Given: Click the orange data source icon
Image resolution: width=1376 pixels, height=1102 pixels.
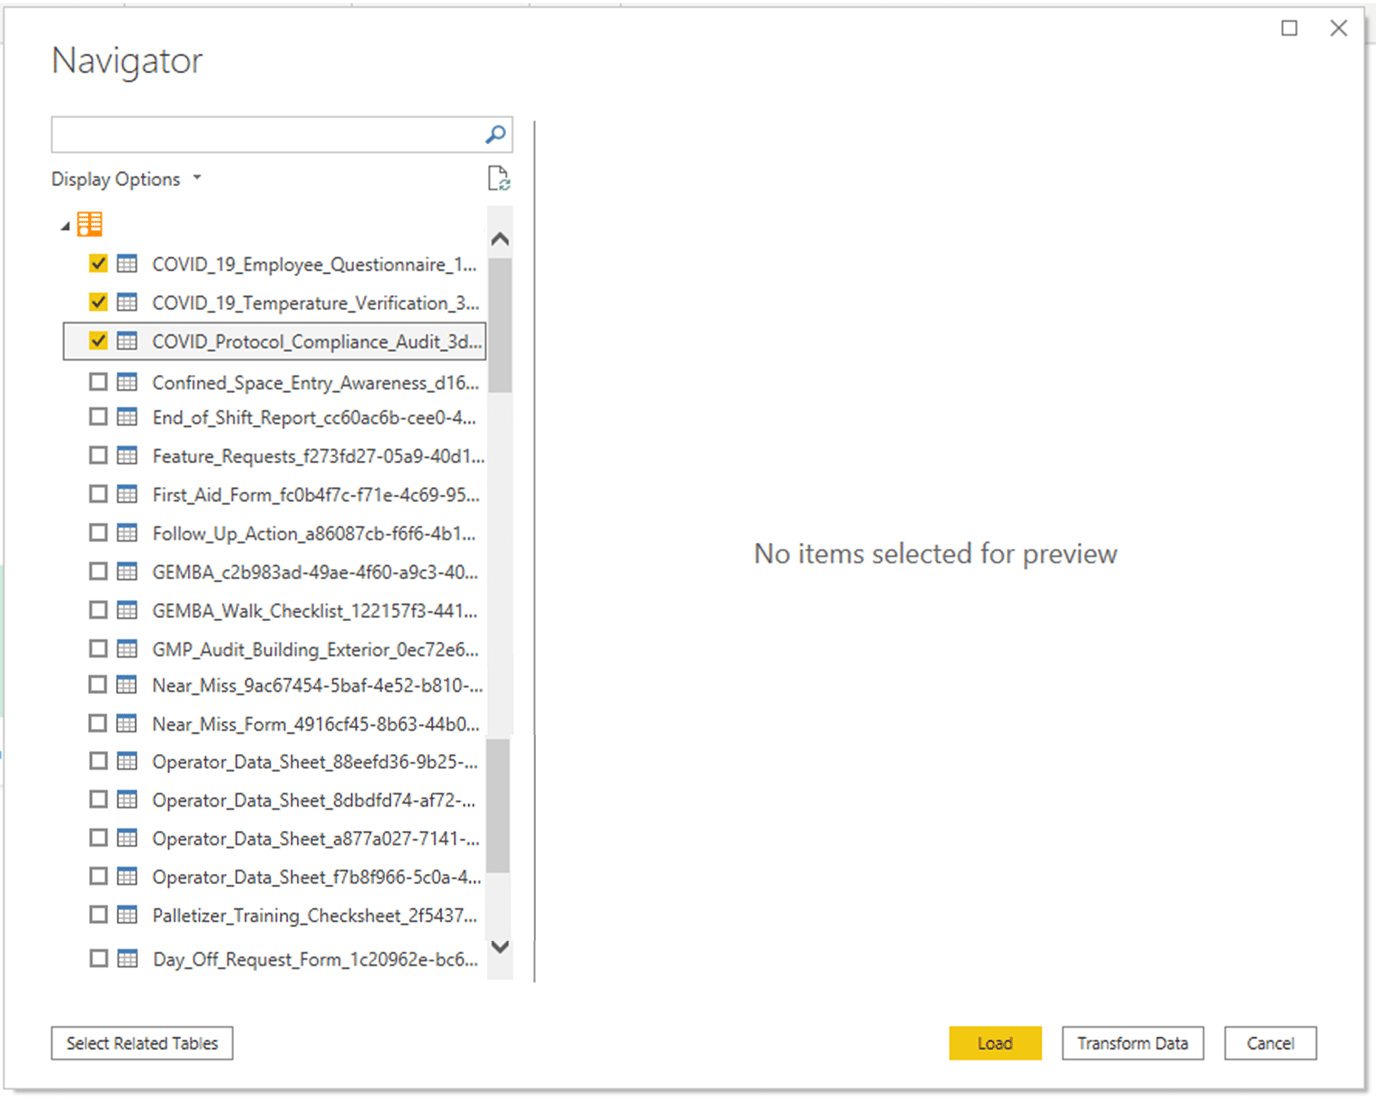Looking at the screenshot, I should tap(89, 223).
